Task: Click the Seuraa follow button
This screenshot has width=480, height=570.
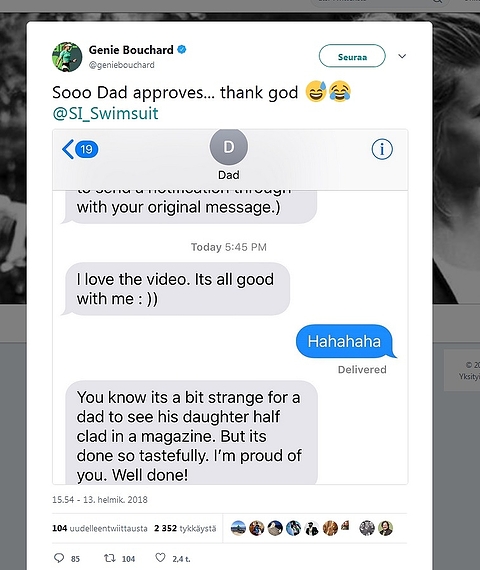Action: pyautogui.click(x=352, y=56)
